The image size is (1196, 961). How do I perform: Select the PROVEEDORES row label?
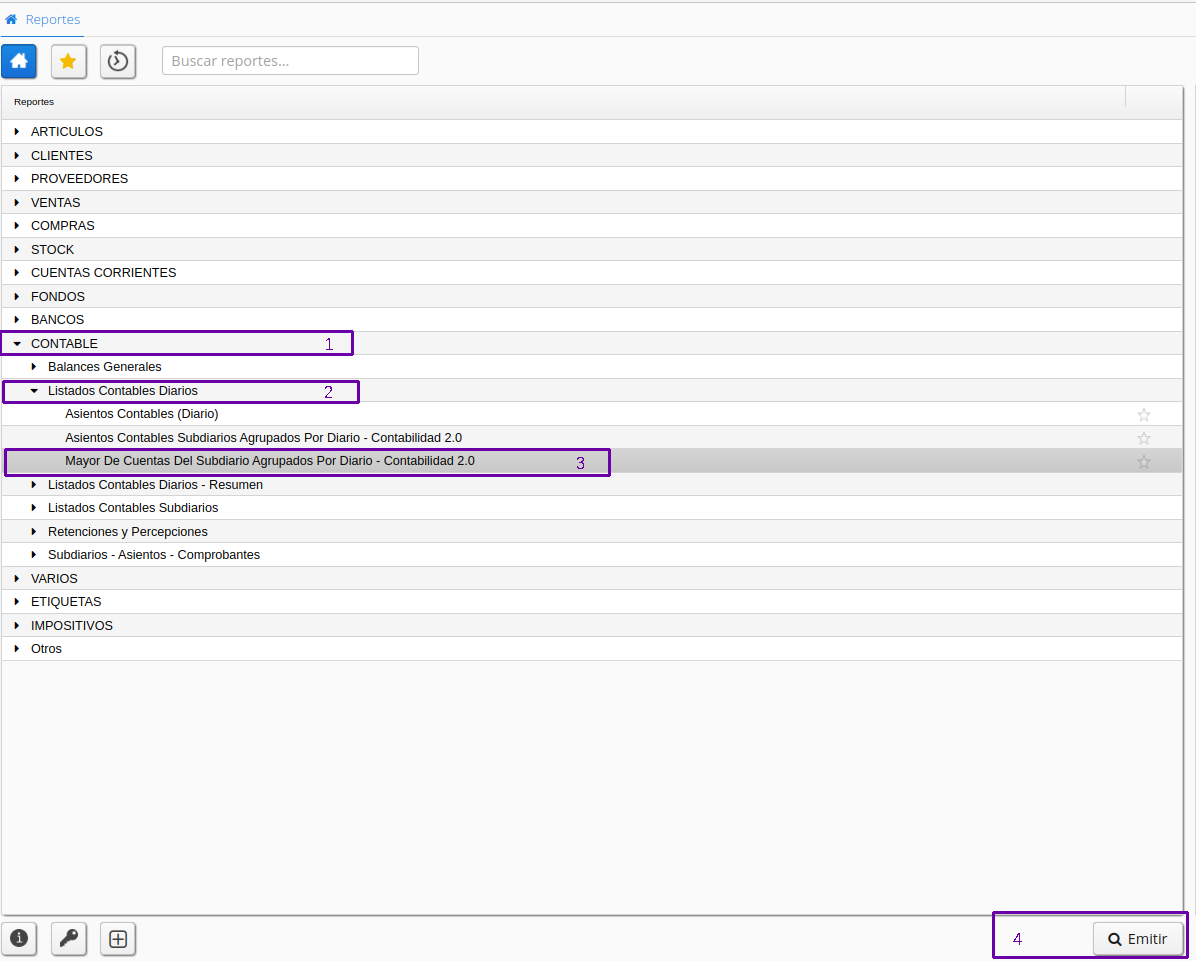79,178
